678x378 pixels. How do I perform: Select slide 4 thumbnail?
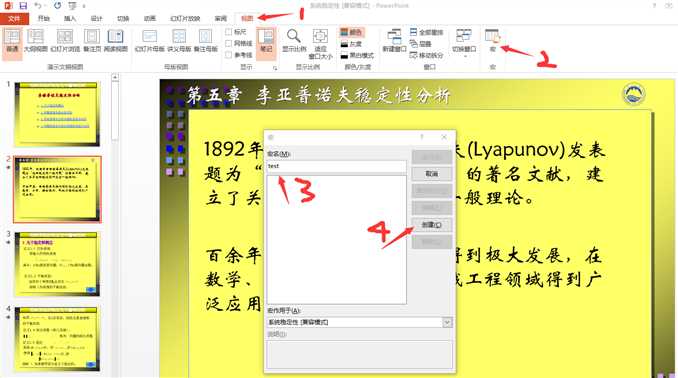(57, 339)
